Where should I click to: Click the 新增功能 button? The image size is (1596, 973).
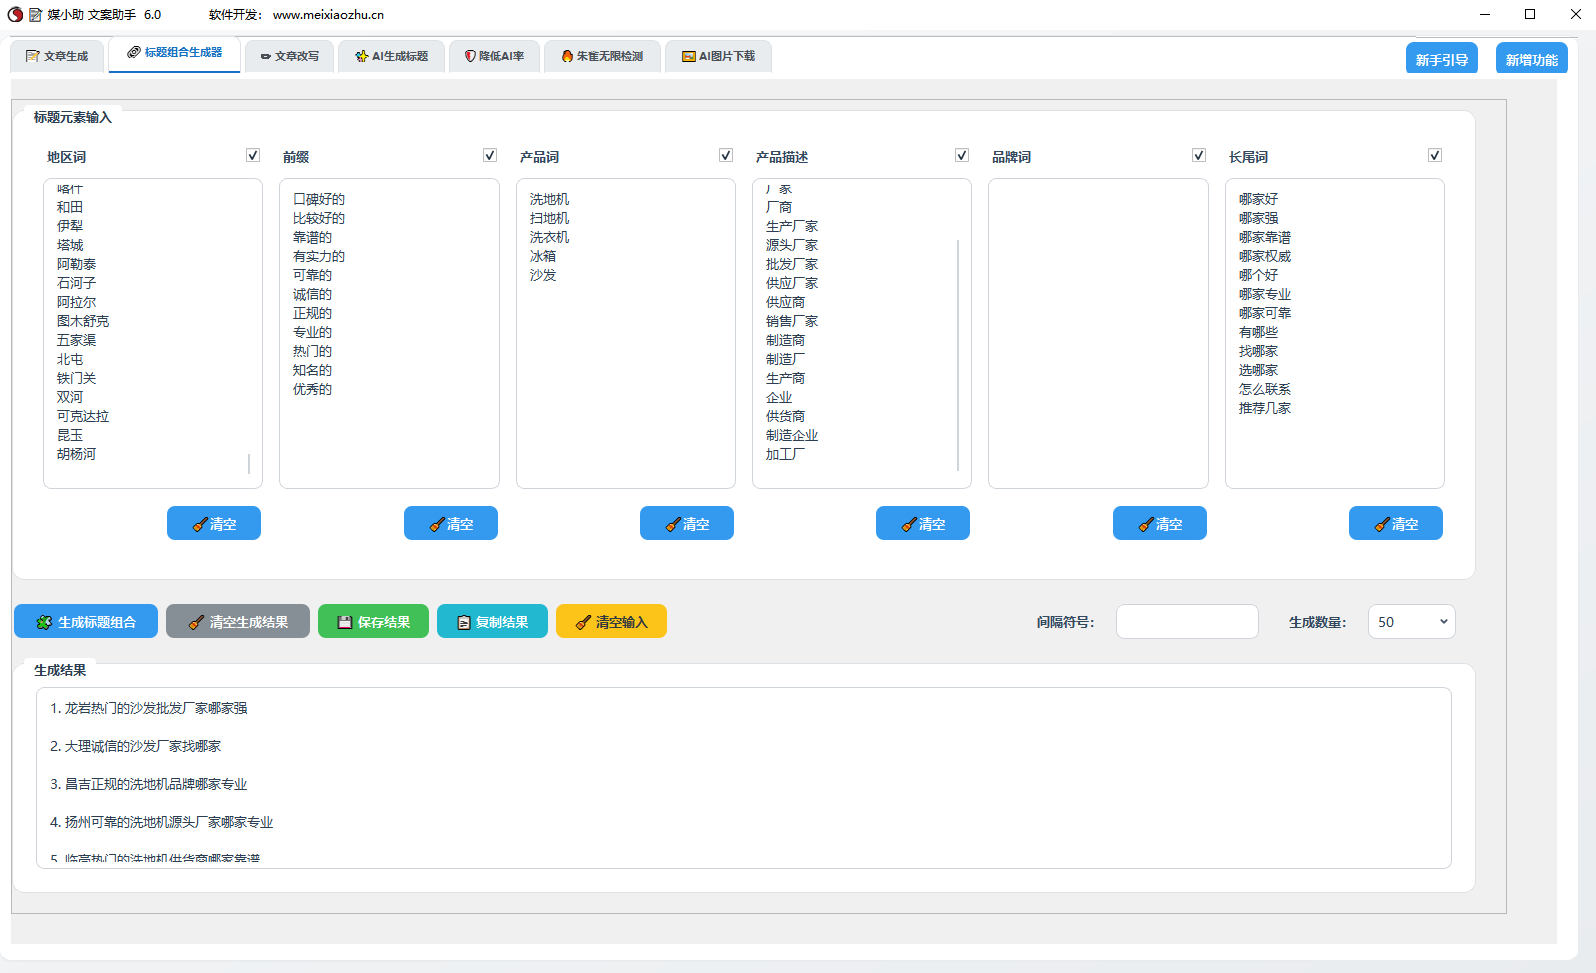pos(1531,60)
